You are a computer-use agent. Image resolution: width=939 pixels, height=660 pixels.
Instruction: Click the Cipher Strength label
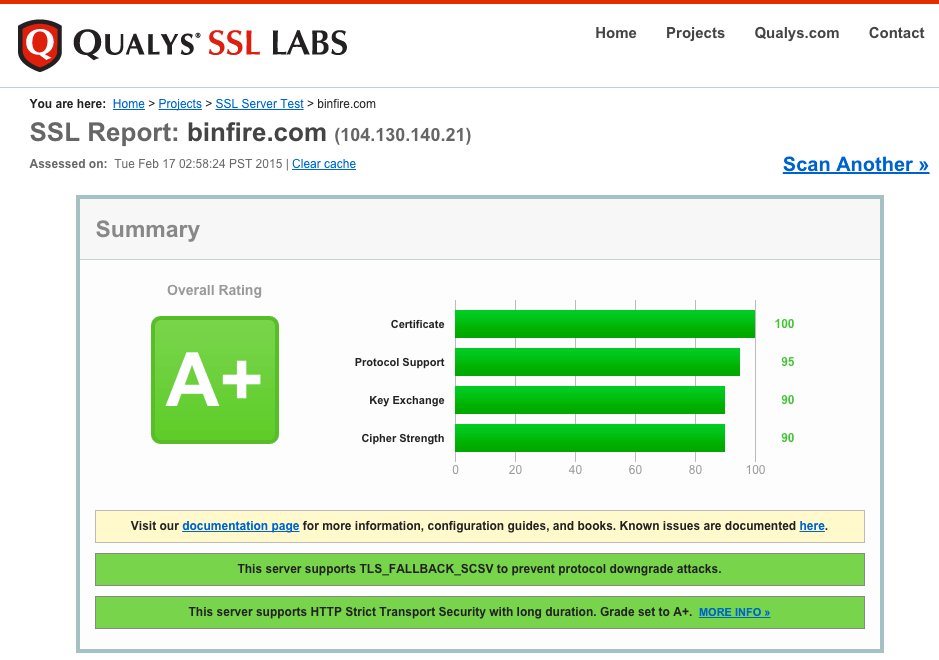tap(402, 438)
